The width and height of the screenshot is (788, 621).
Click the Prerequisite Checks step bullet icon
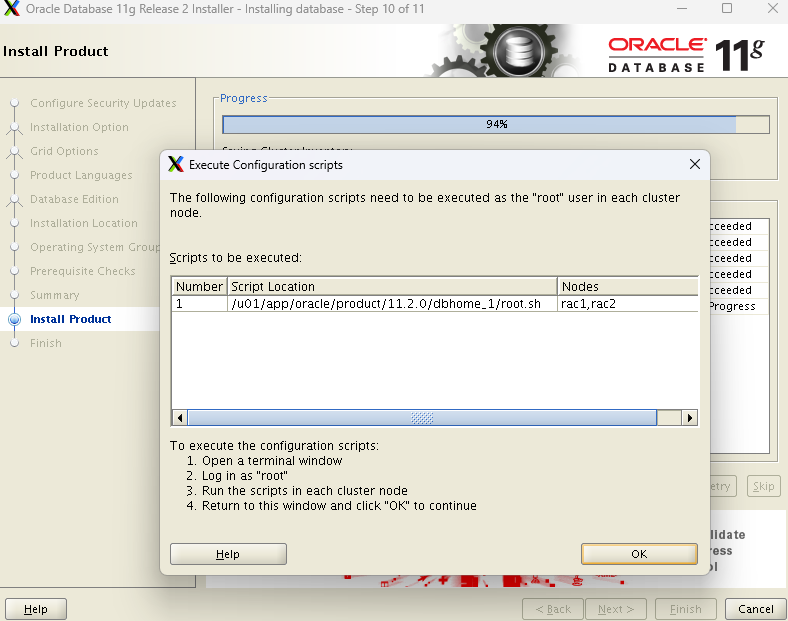[15, 271]
